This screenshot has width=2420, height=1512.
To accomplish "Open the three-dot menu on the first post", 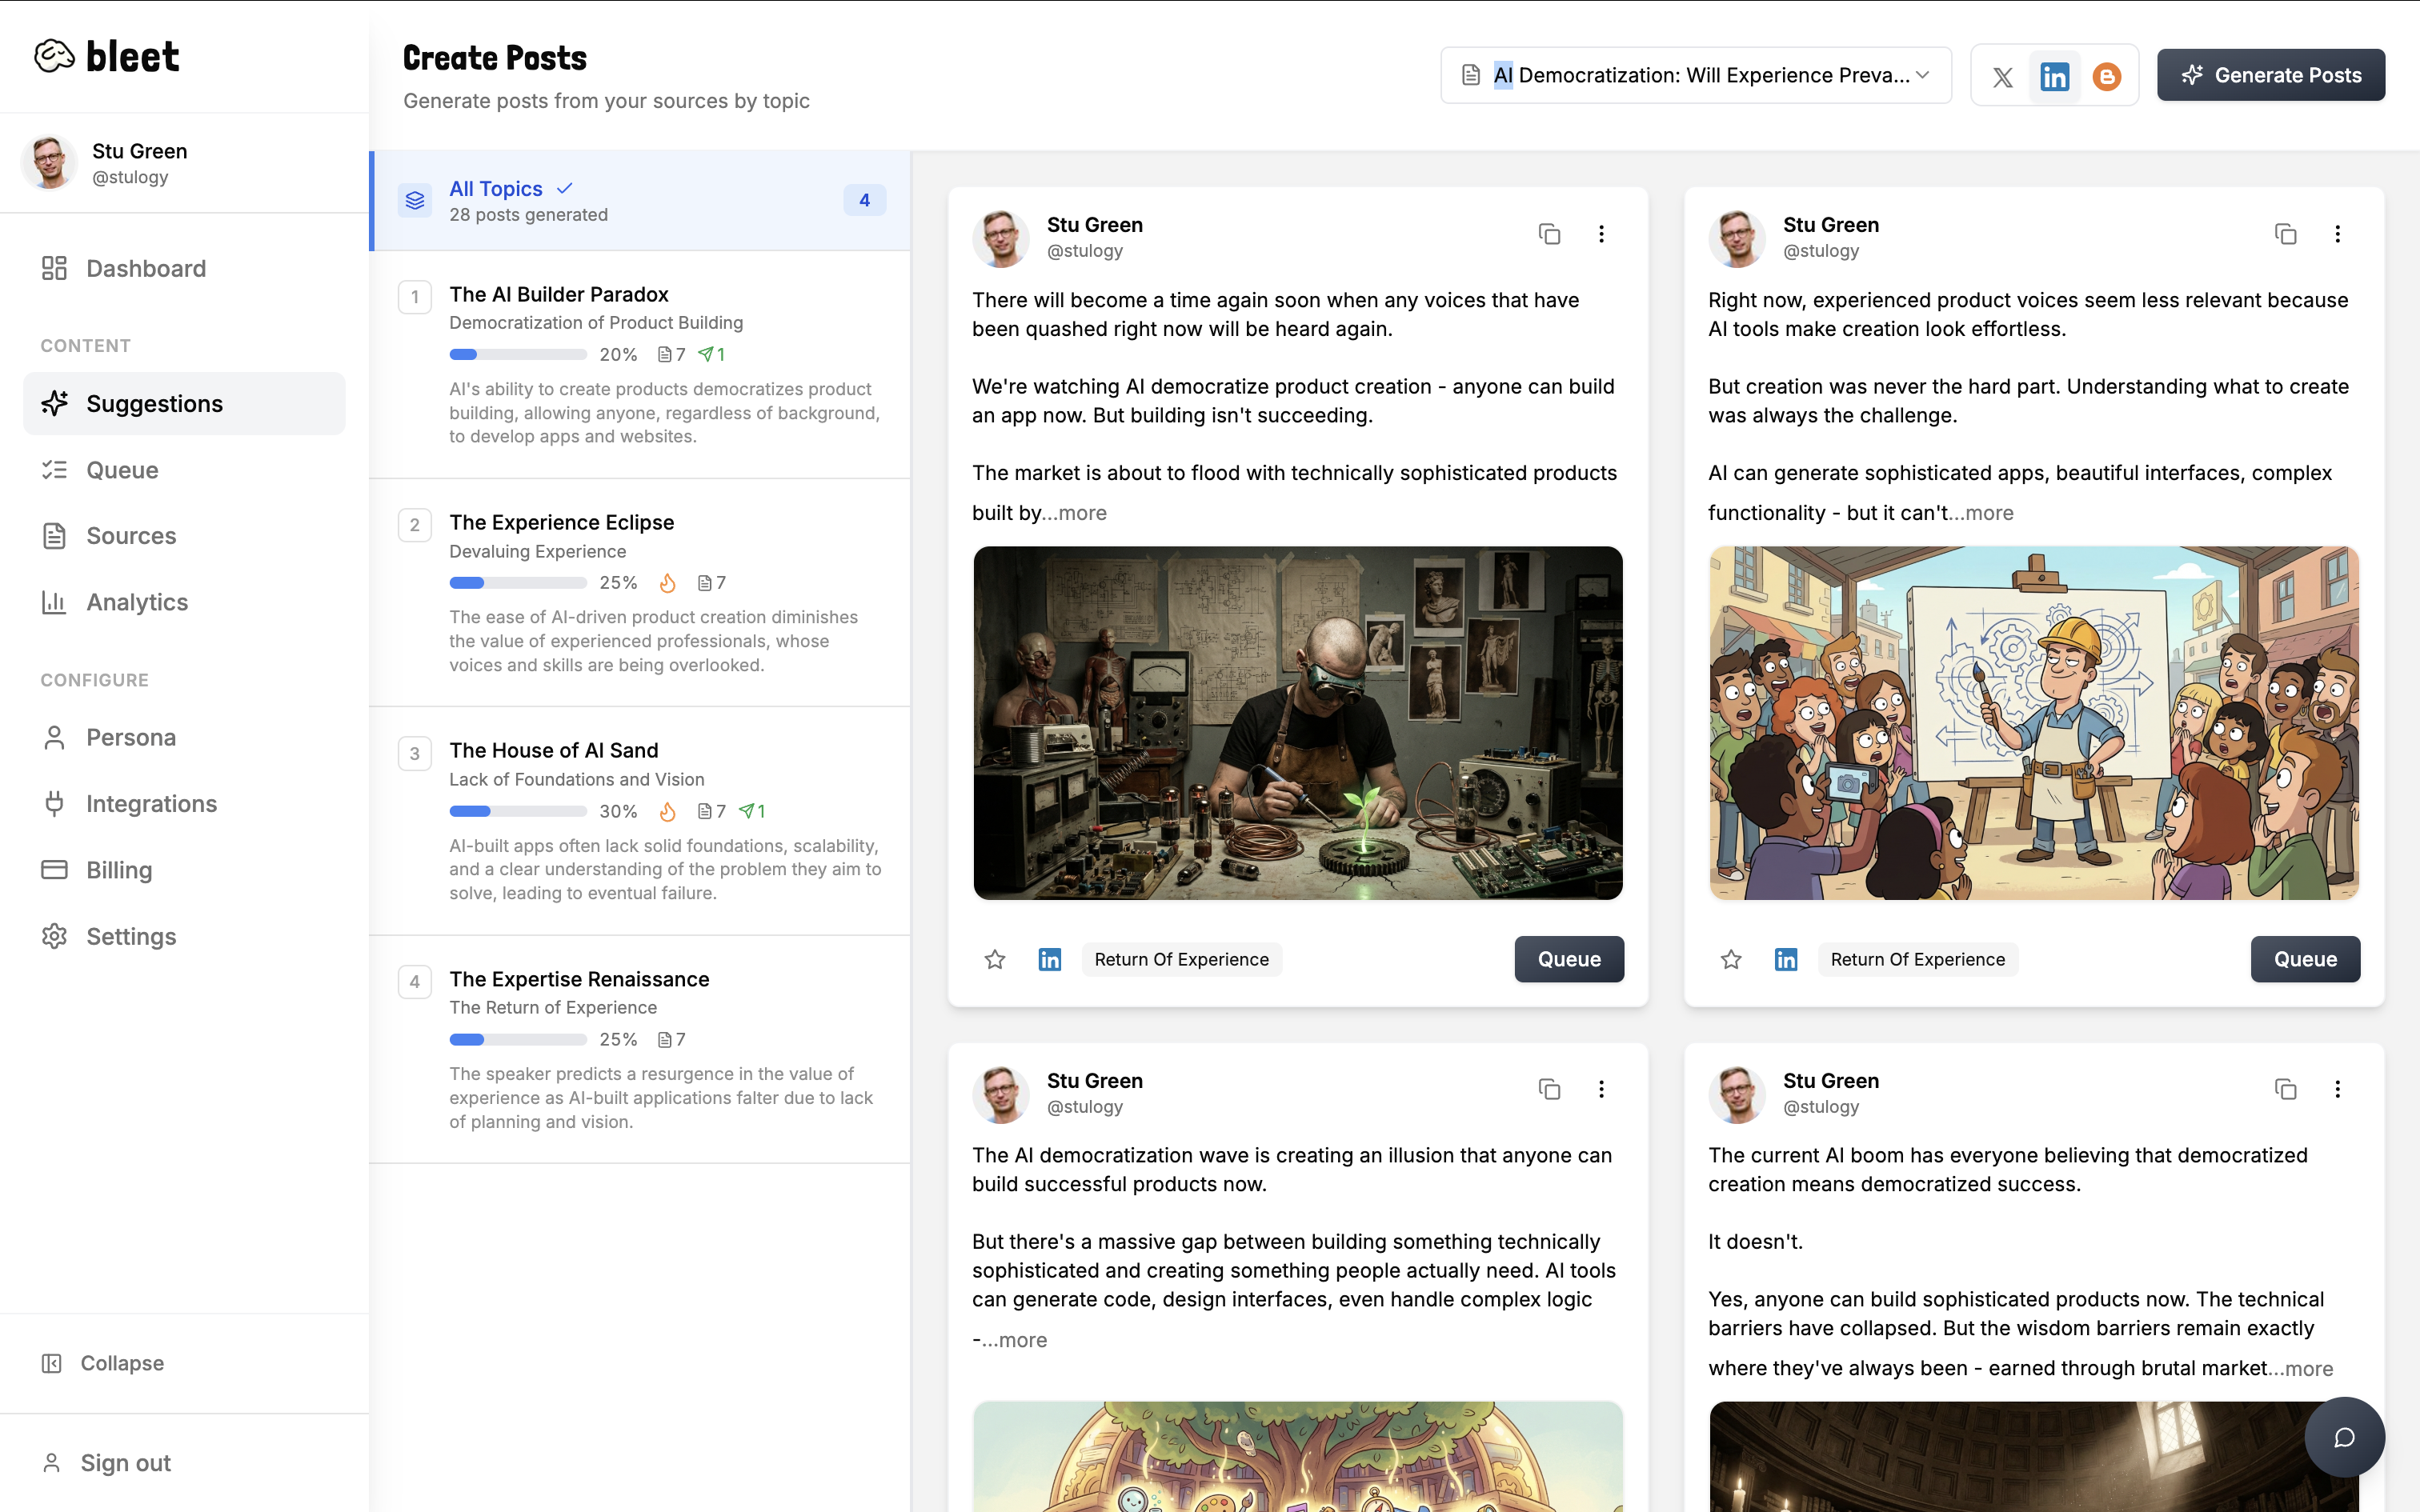I will pyautogui.click(x=1601, y=233).
